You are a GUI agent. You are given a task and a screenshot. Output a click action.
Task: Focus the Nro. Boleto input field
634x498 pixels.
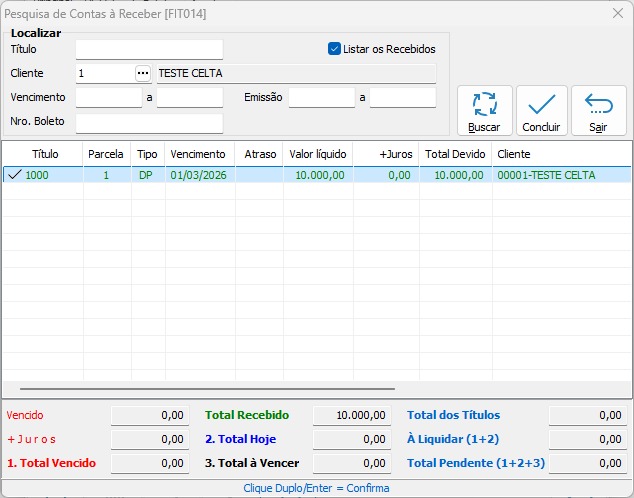(149, 123)
